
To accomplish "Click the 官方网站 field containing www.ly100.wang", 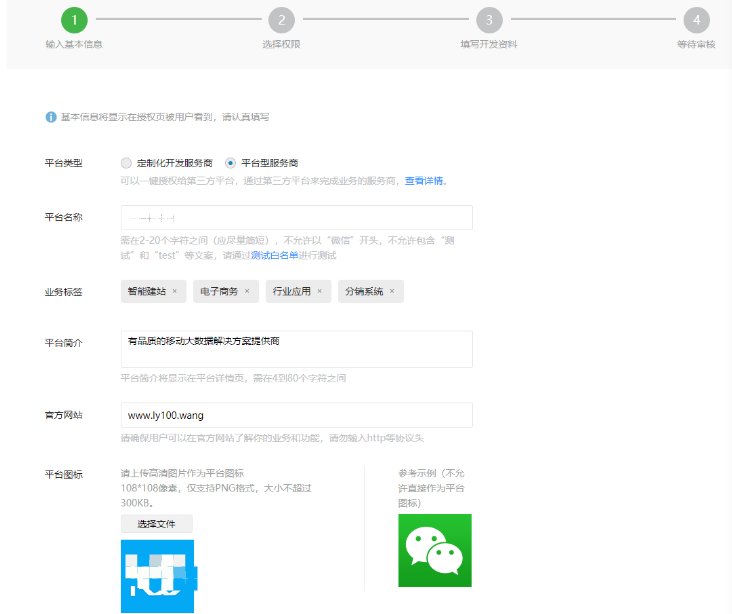I will tap(296, 415).
